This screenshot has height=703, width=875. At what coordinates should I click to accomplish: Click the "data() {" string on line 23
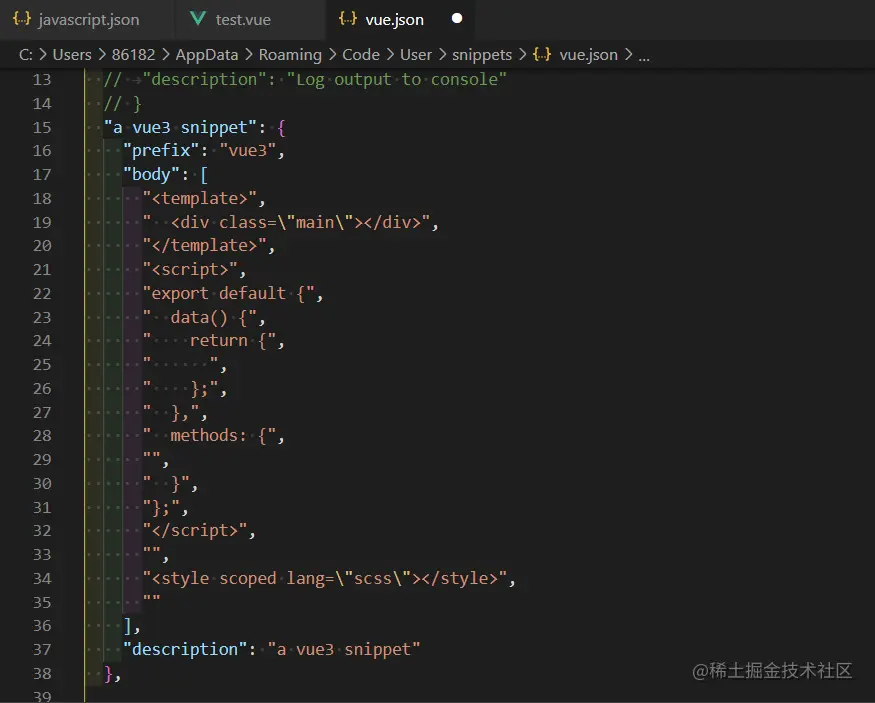pos(200,317)
